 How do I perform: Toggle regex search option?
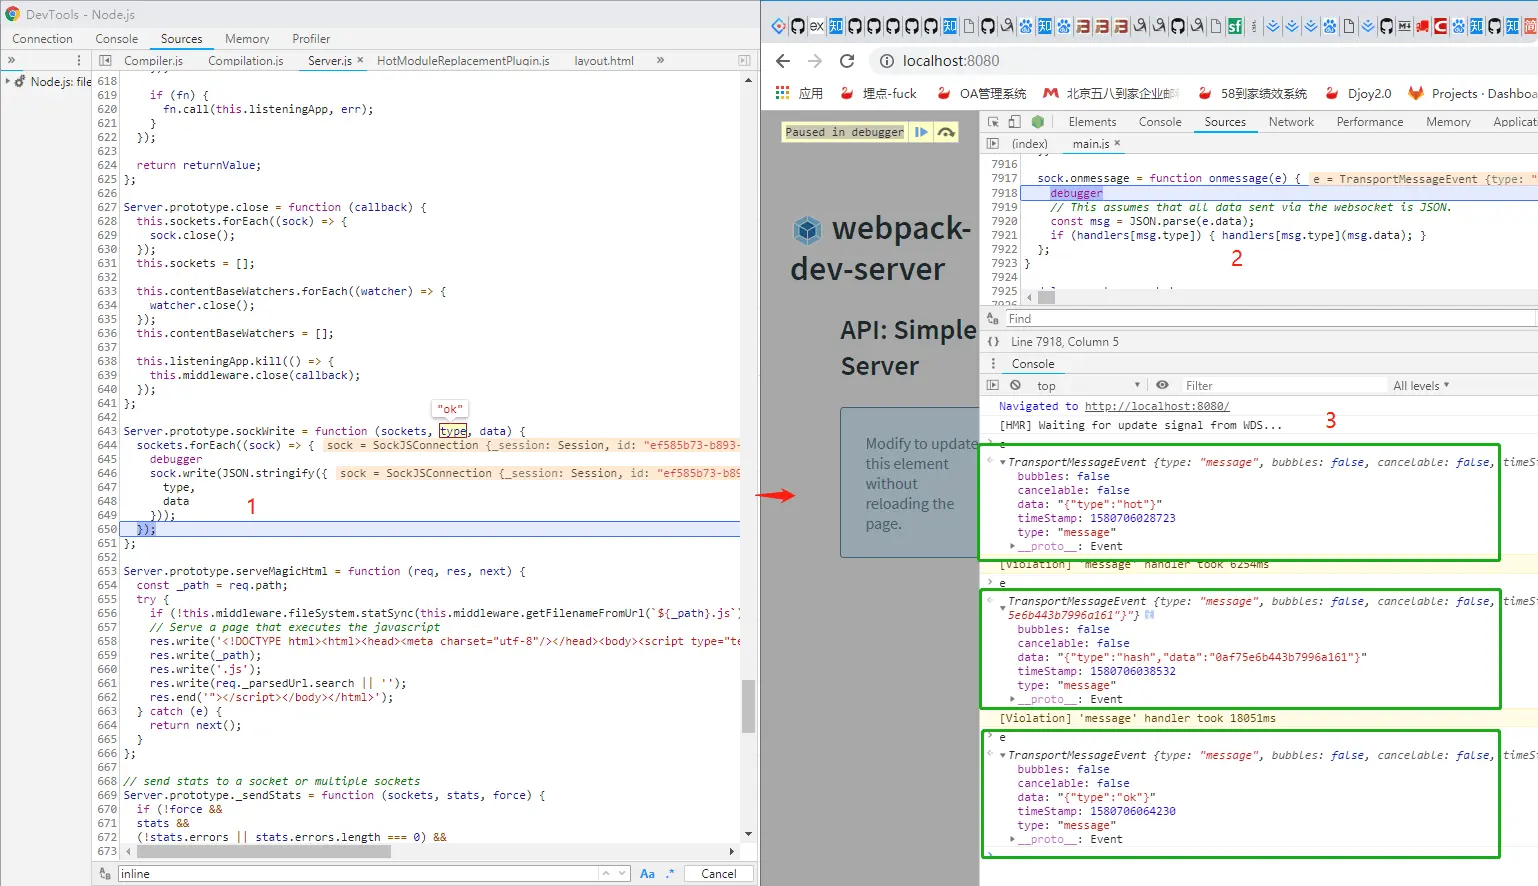(670, 874)
